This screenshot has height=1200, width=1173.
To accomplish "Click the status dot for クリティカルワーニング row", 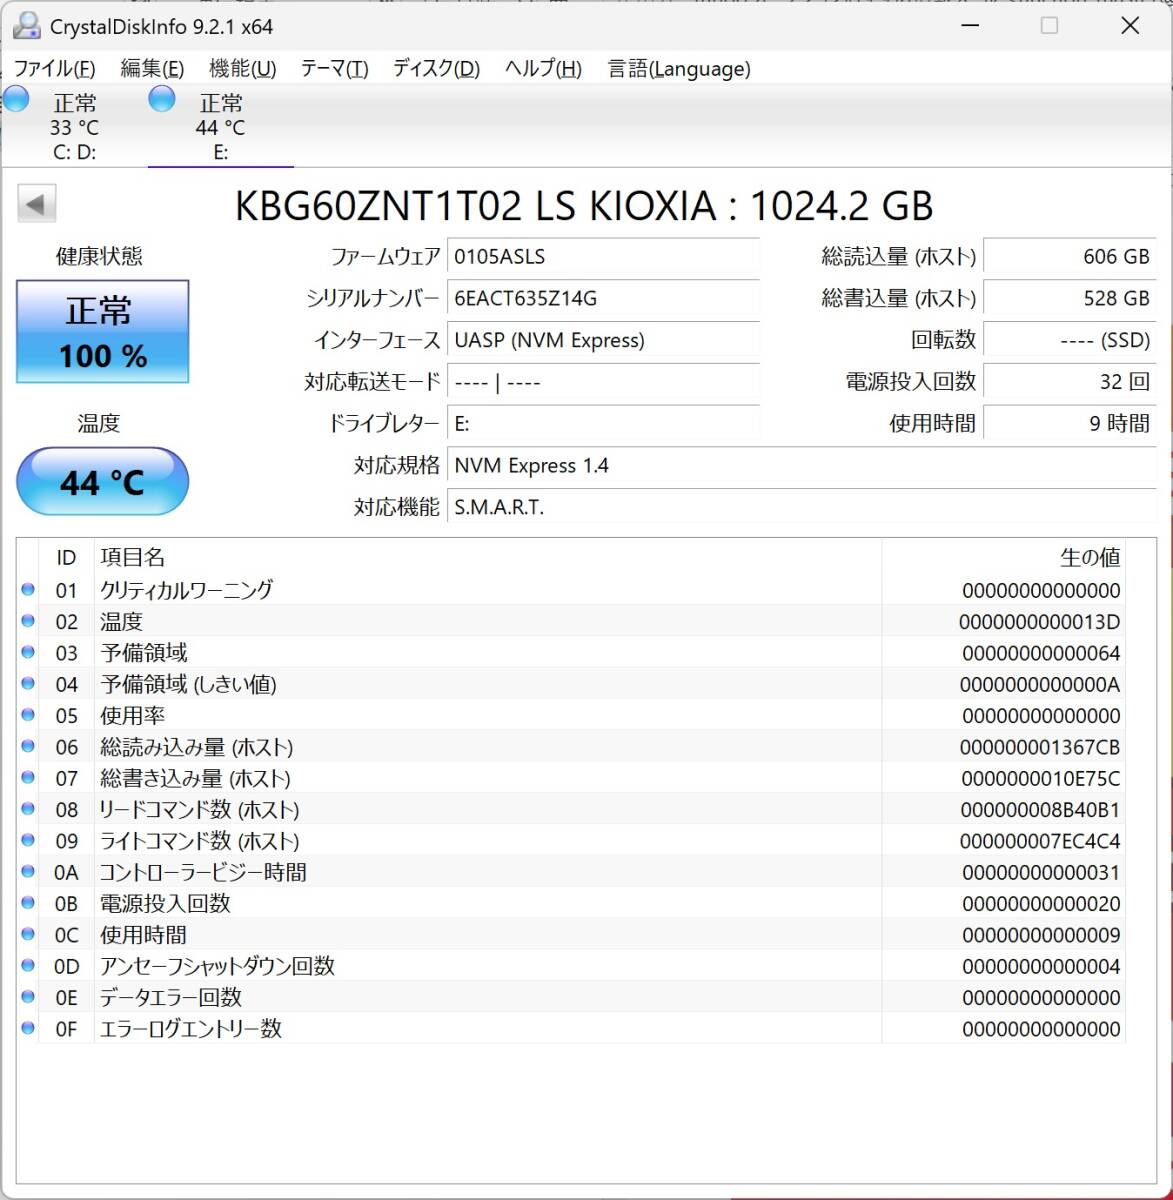I will pos(28,590).
